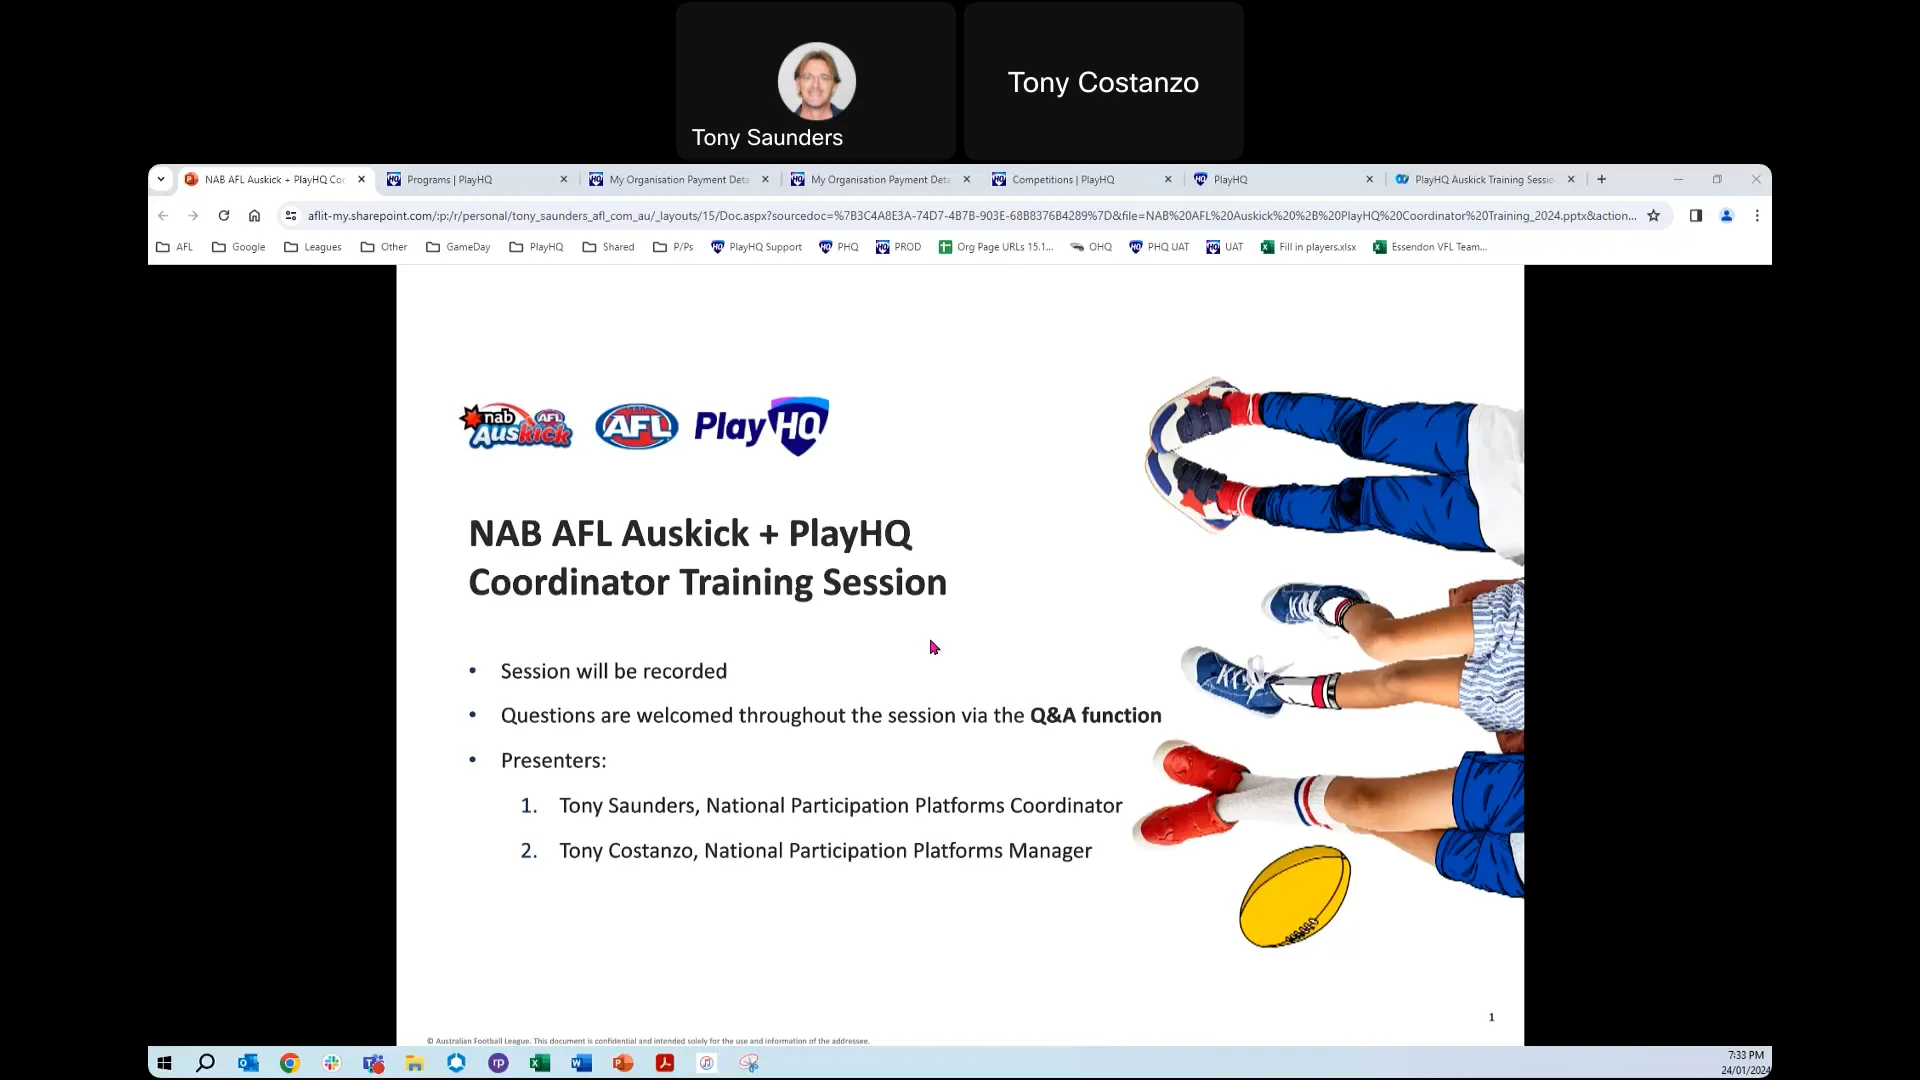Screen dimensions: 1920x1080
Task: Open the side panel icon
Action: (1696, 216)
